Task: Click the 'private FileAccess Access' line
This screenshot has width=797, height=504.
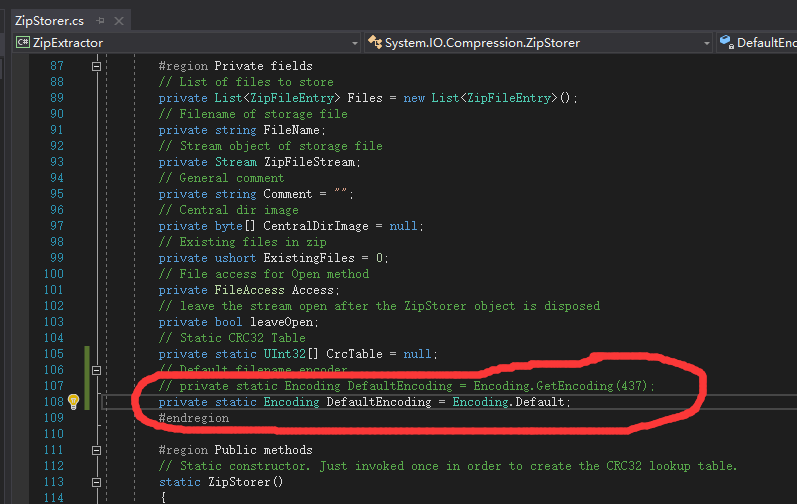Action: pyautogui.click(x=249, y=290)
